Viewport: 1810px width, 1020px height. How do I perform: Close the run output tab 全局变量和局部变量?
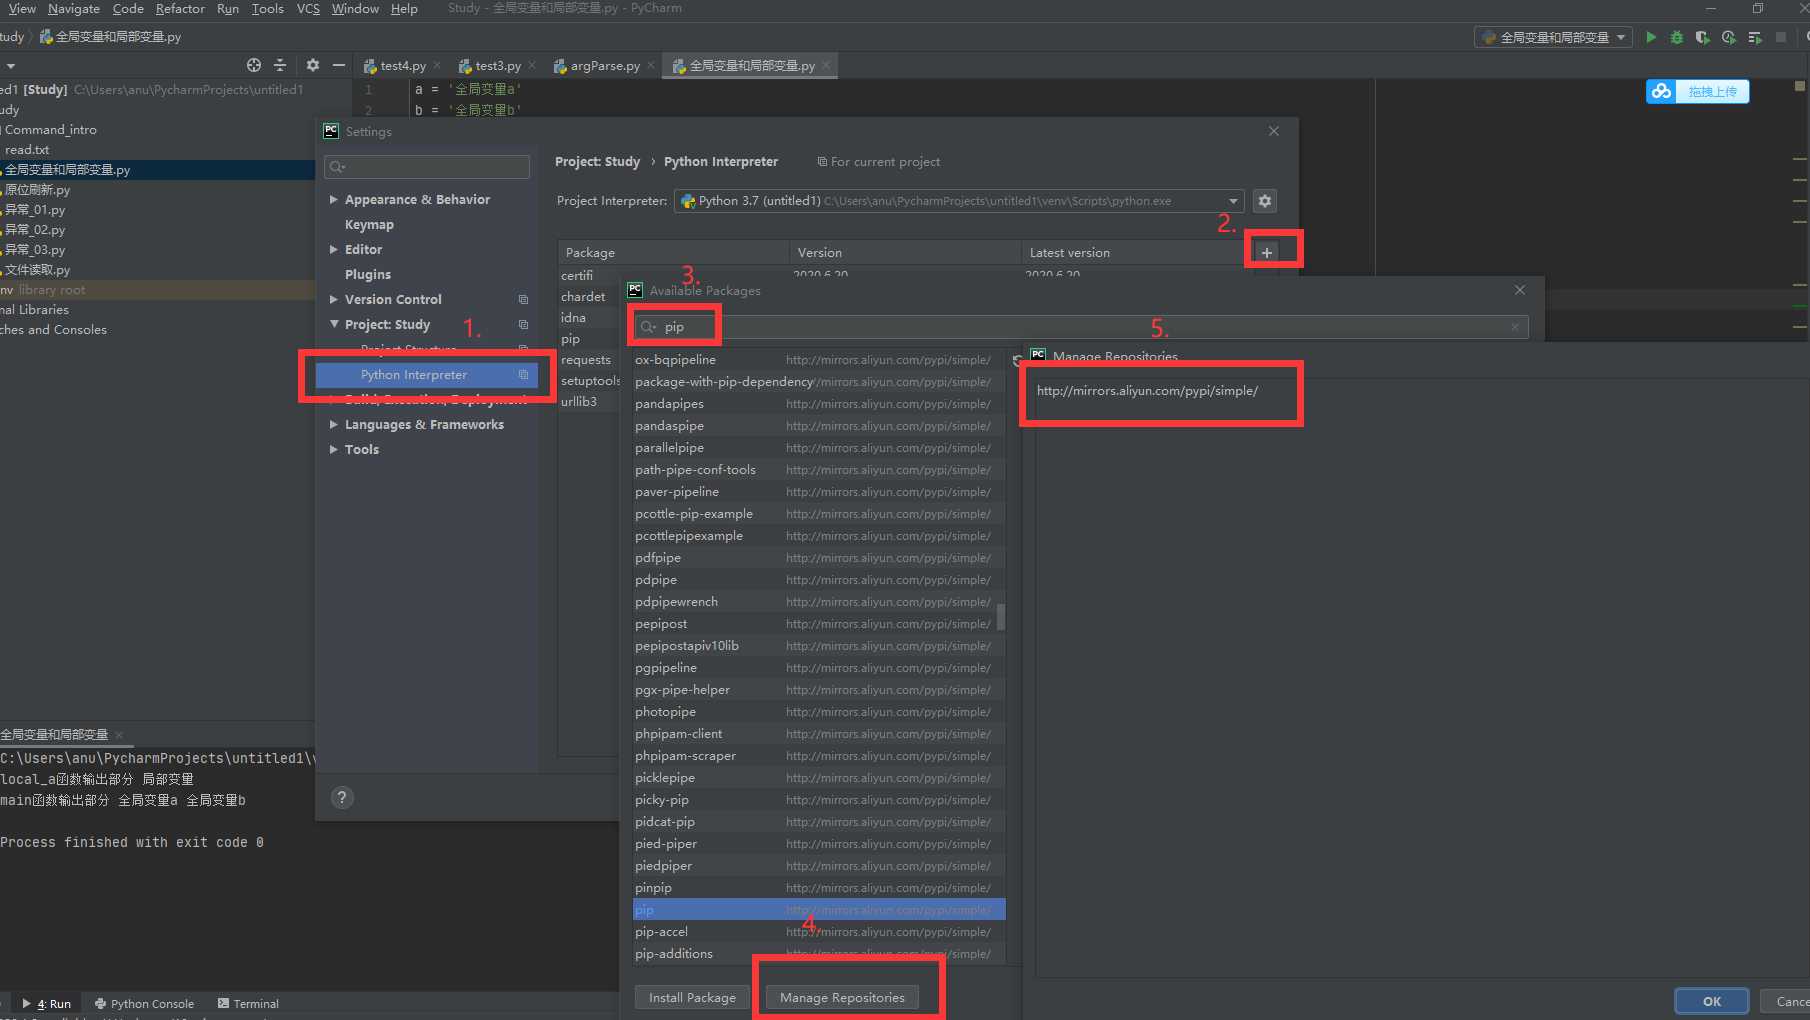pos(119,735)
